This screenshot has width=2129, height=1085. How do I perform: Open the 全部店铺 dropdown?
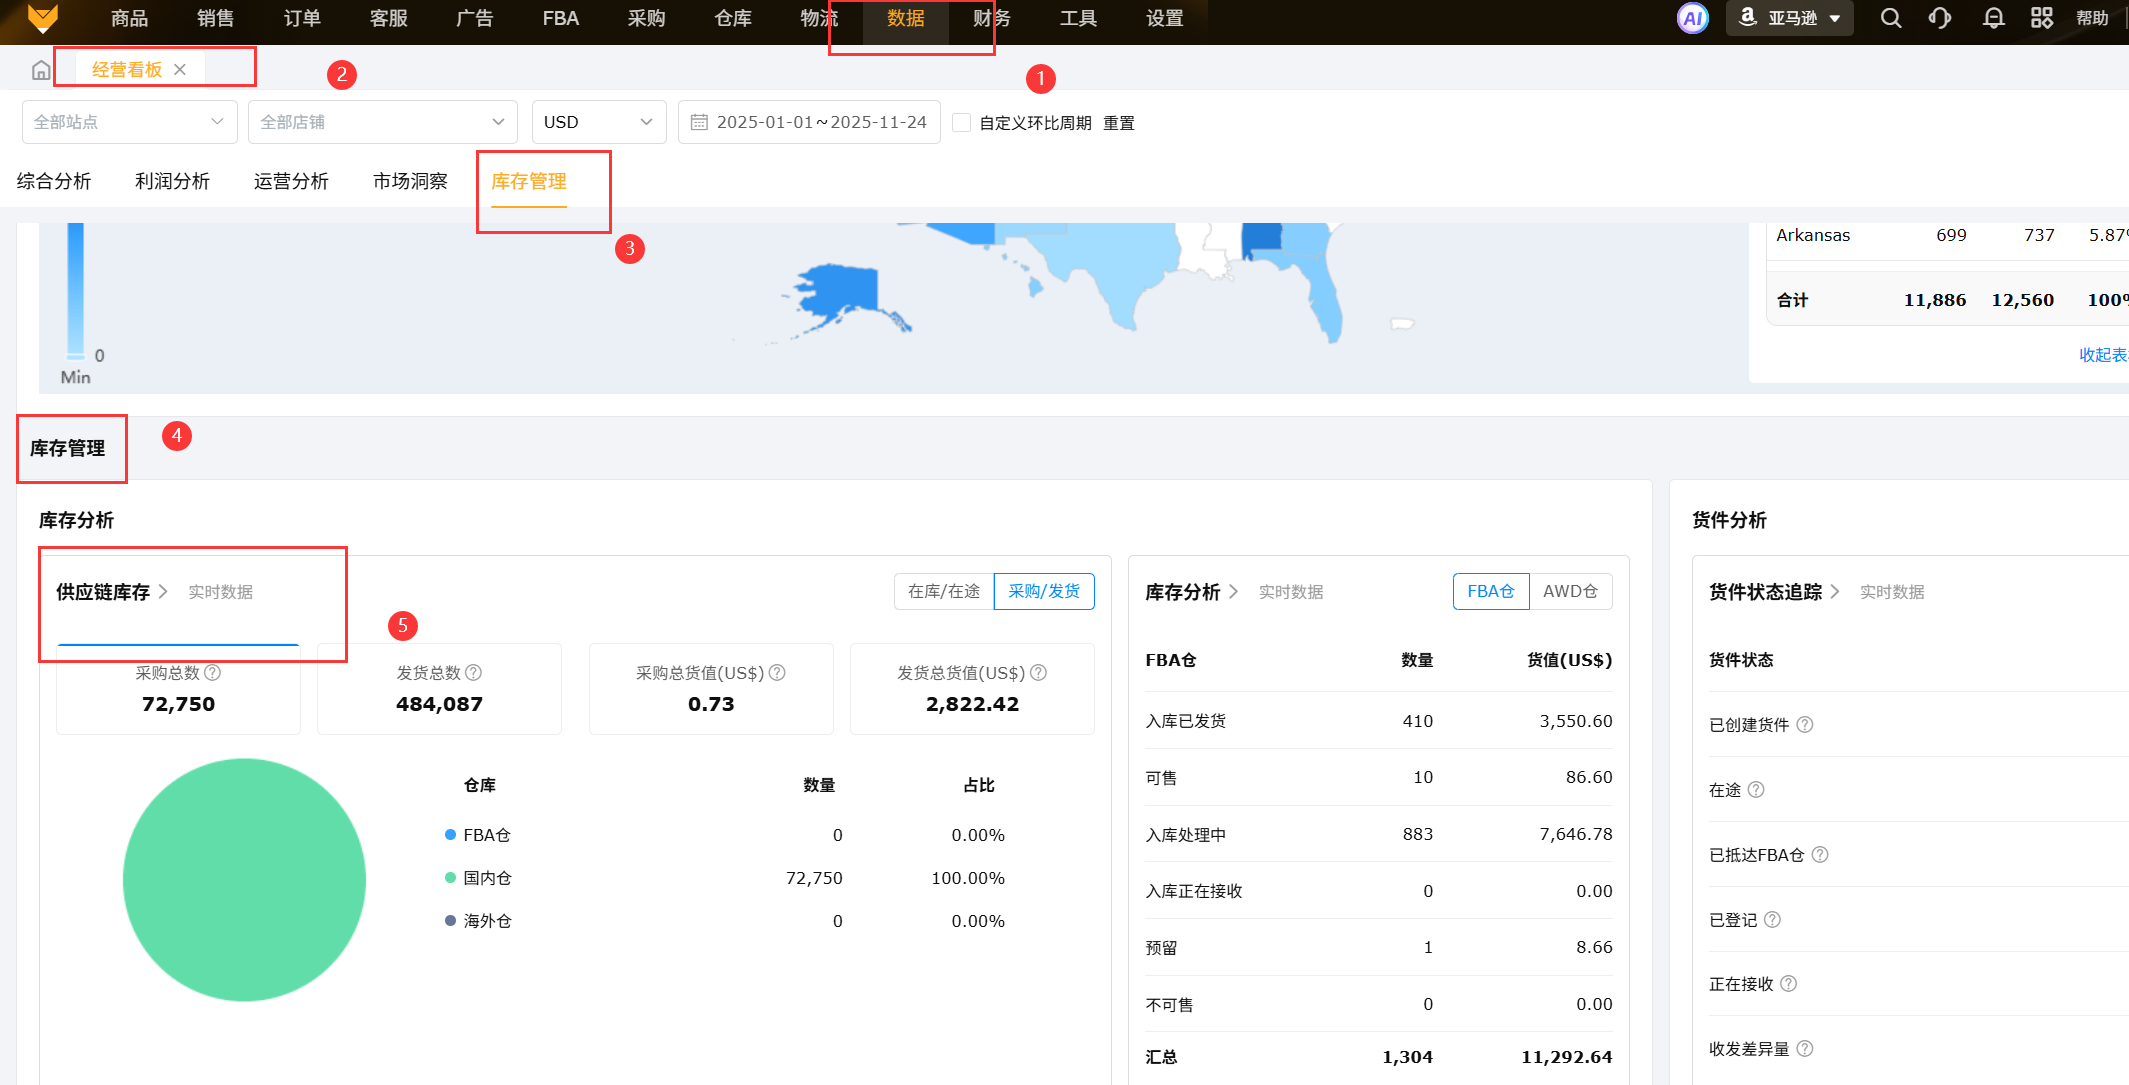(x=382, y=122)
